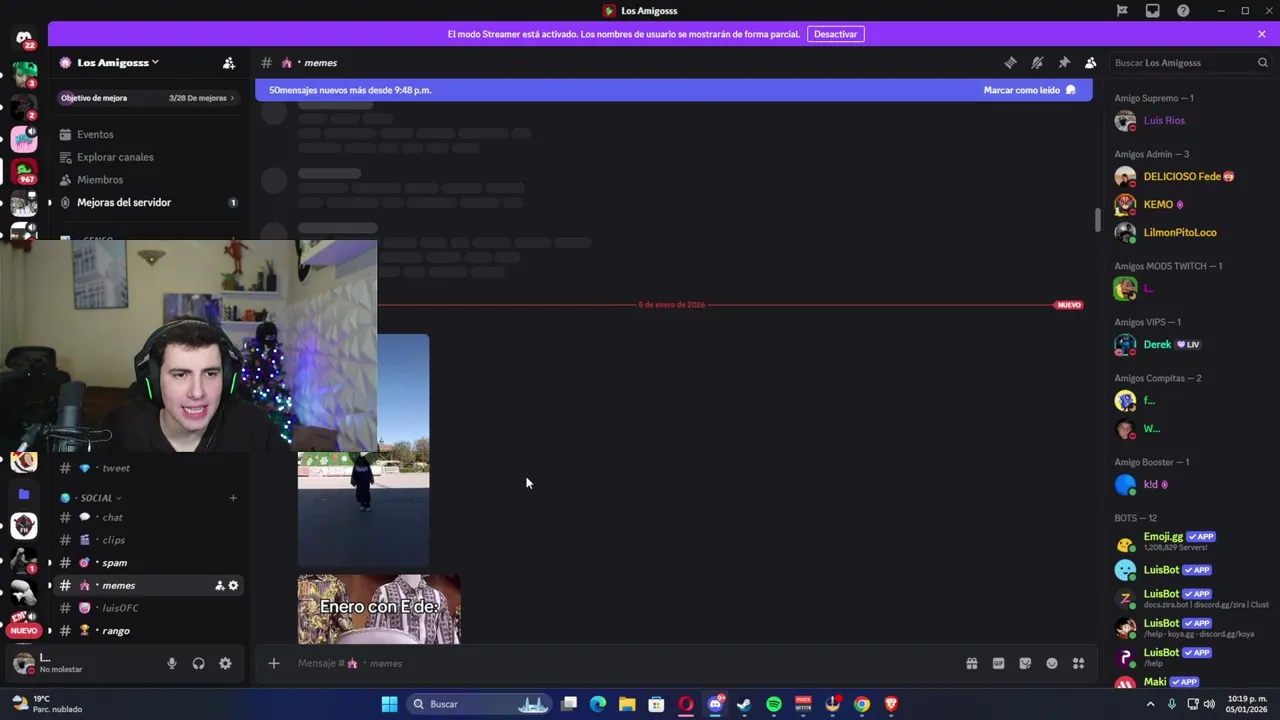Create invite icon on memes channel
This screenshot has width=1280, height=720.
pyautogui.click(x=219, y=585)
